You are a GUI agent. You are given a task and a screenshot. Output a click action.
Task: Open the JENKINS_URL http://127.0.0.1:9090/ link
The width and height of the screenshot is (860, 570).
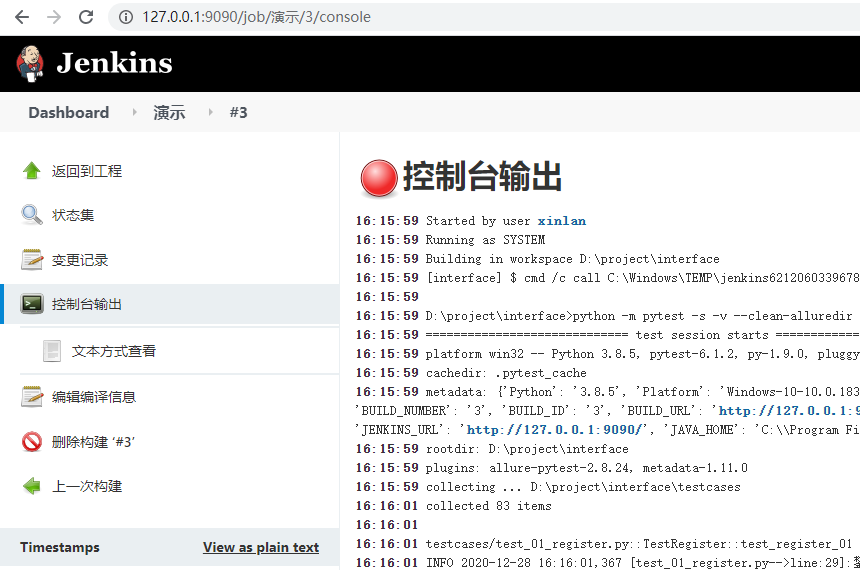554,430
